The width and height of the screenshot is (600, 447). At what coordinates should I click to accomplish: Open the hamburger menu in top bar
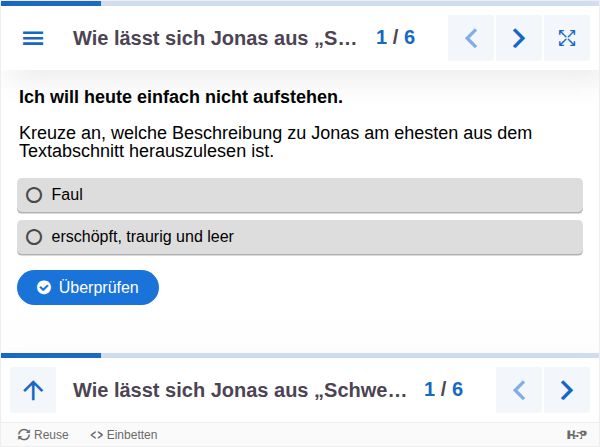pos(33,38)
